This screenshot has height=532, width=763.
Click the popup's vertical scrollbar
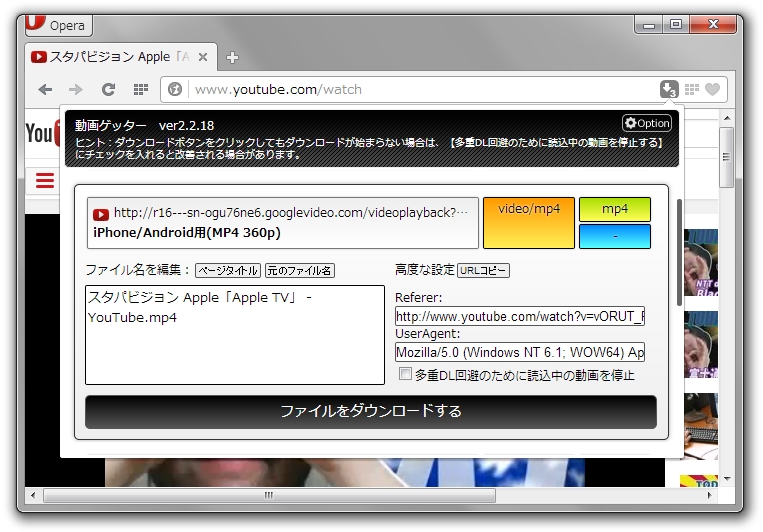679,252
